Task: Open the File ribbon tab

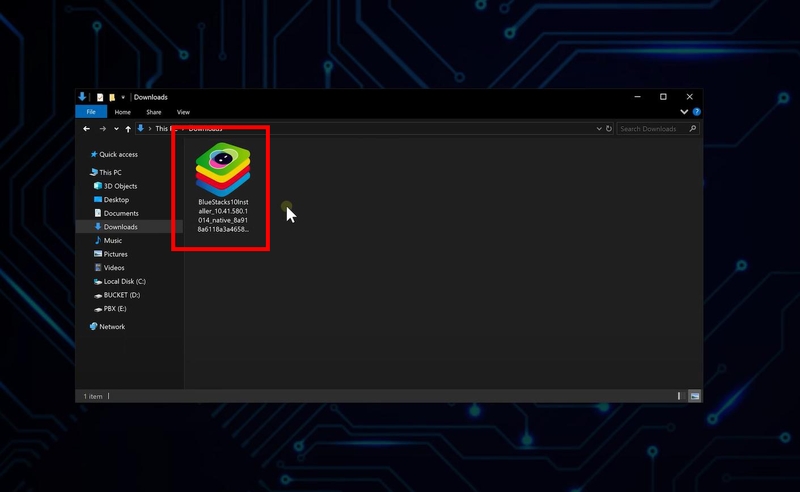Action: (x=91, y=112)
